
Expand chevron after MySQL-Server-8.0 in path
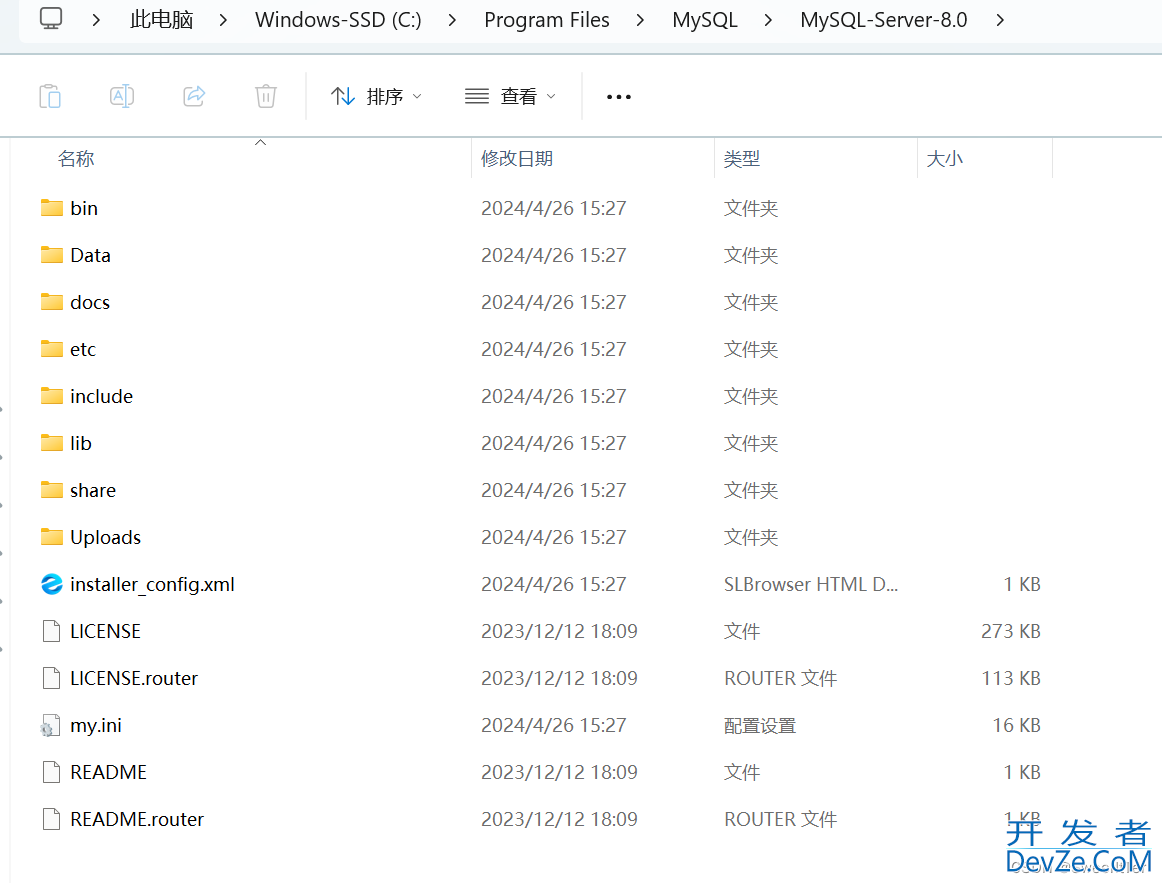click(x=1000, y=20)
